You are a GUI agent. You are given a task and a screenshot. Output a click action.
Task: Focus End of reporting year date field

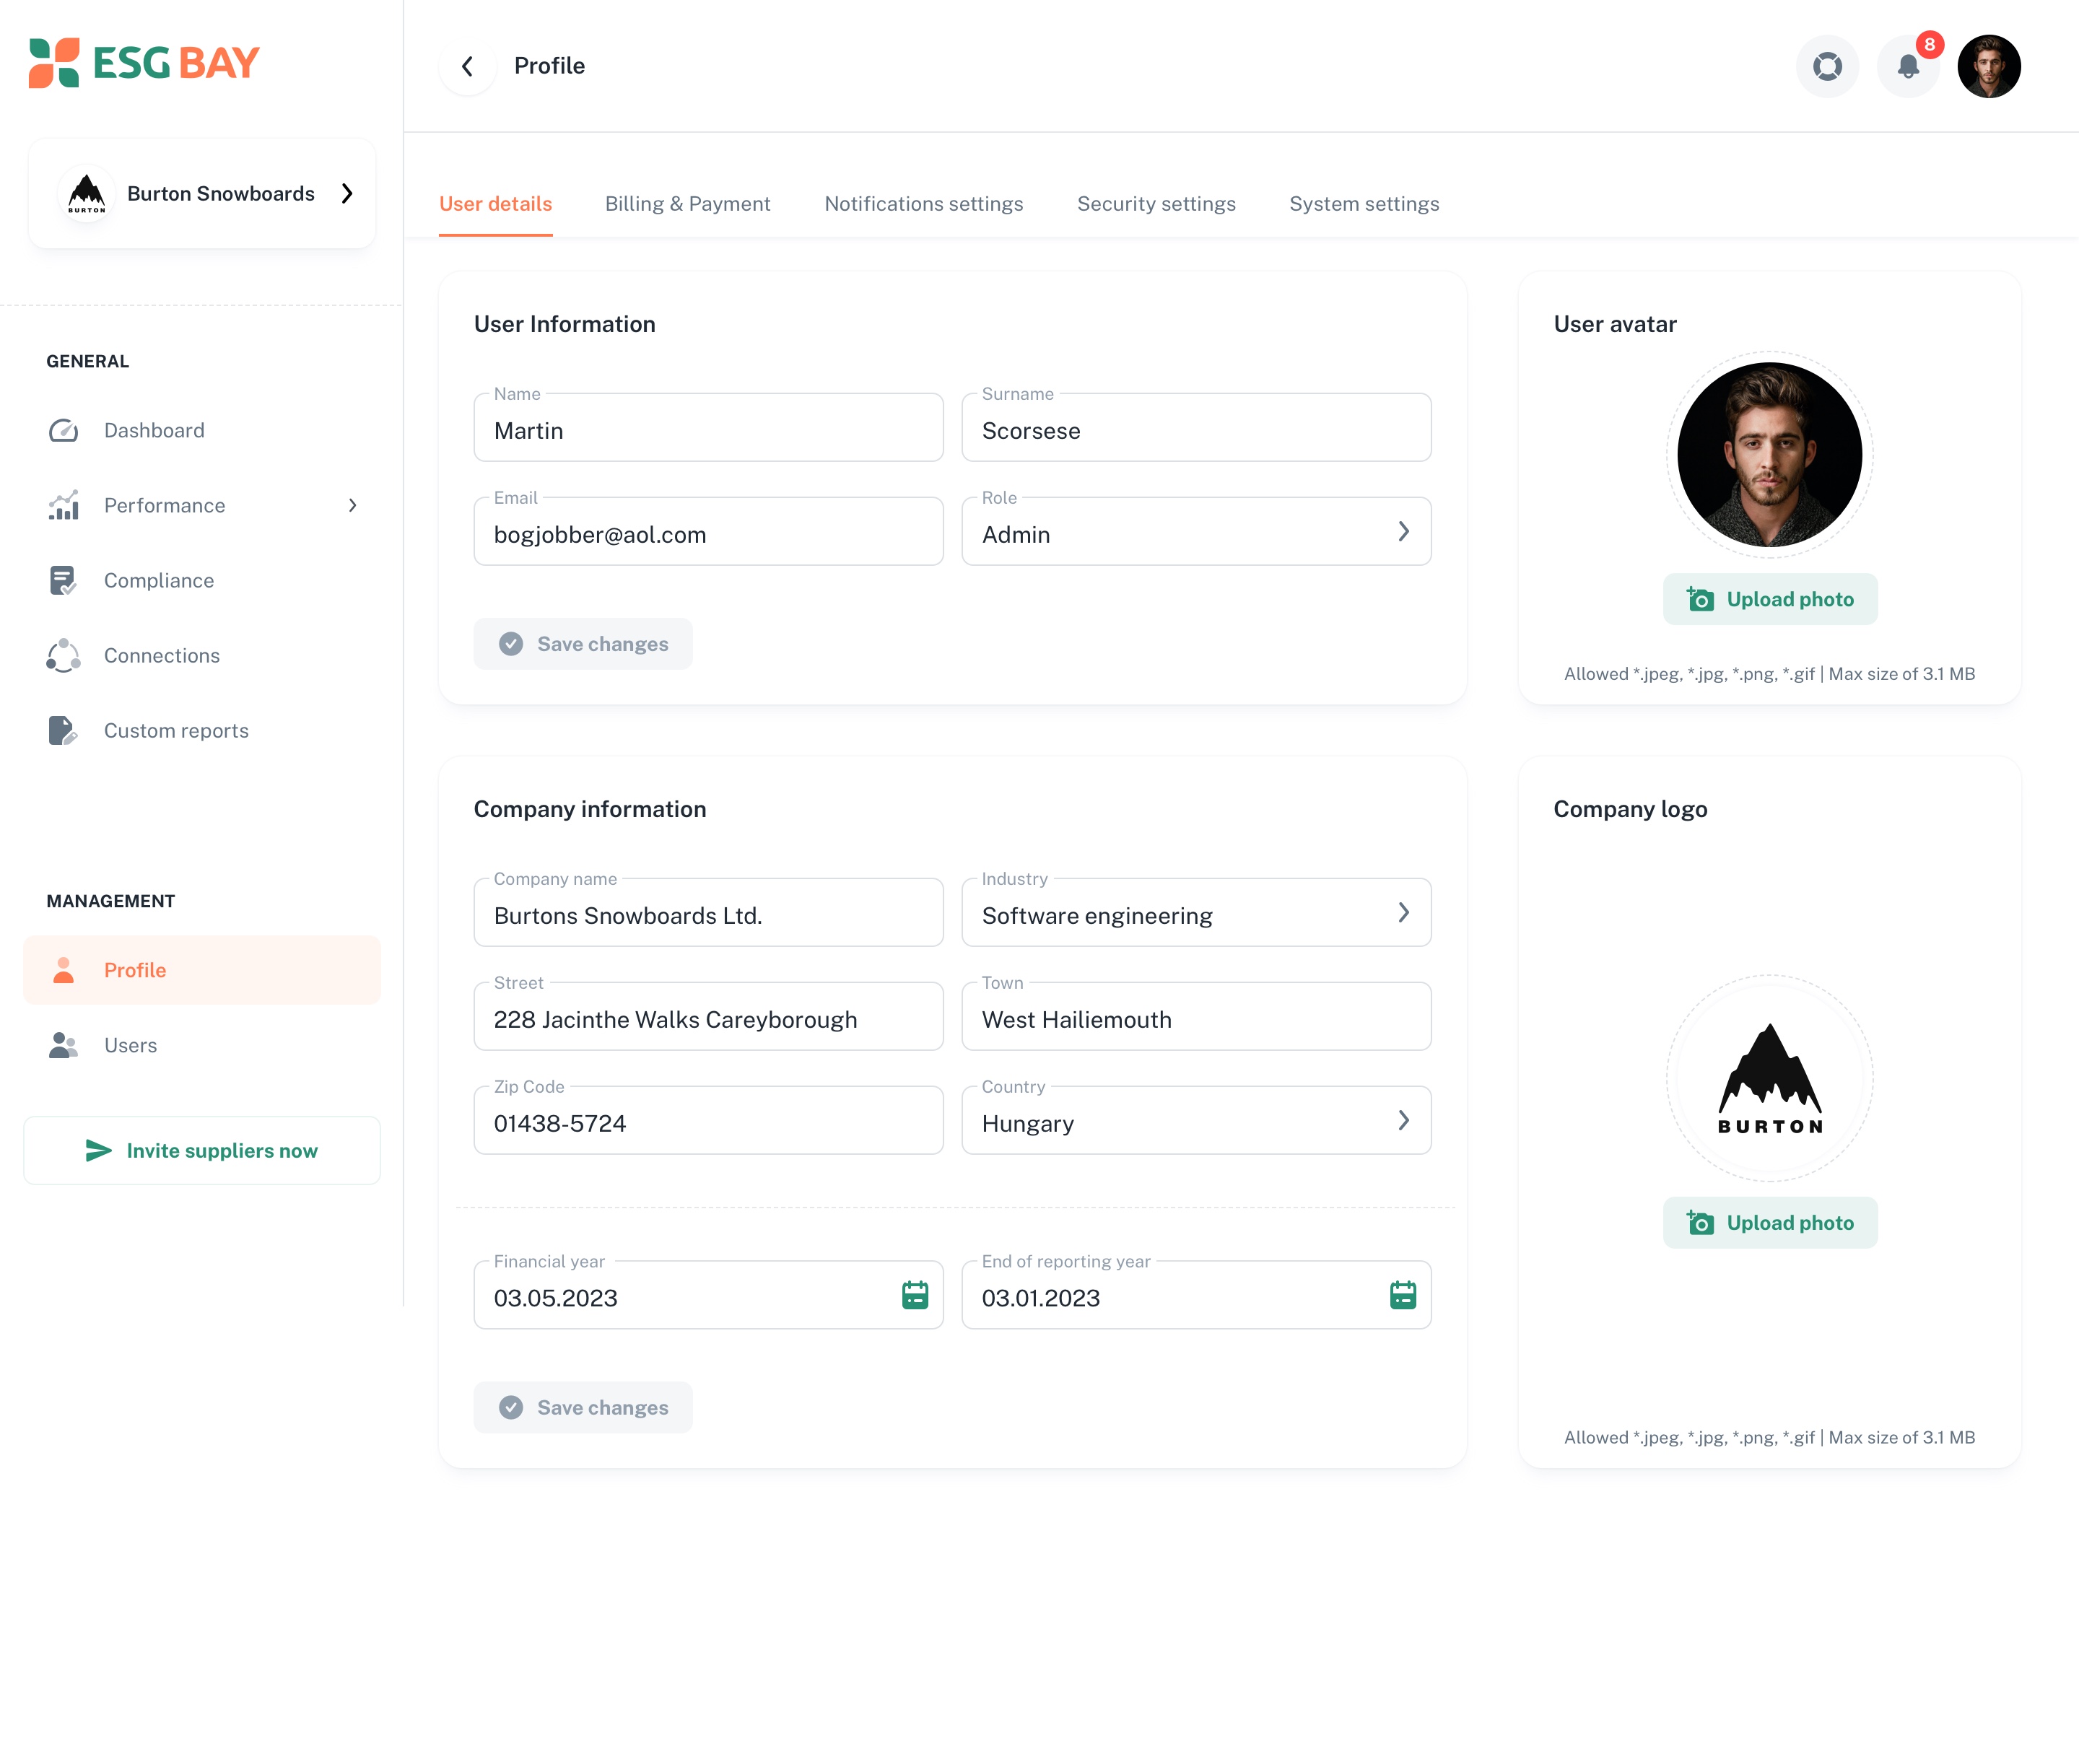(1197, 1296)
